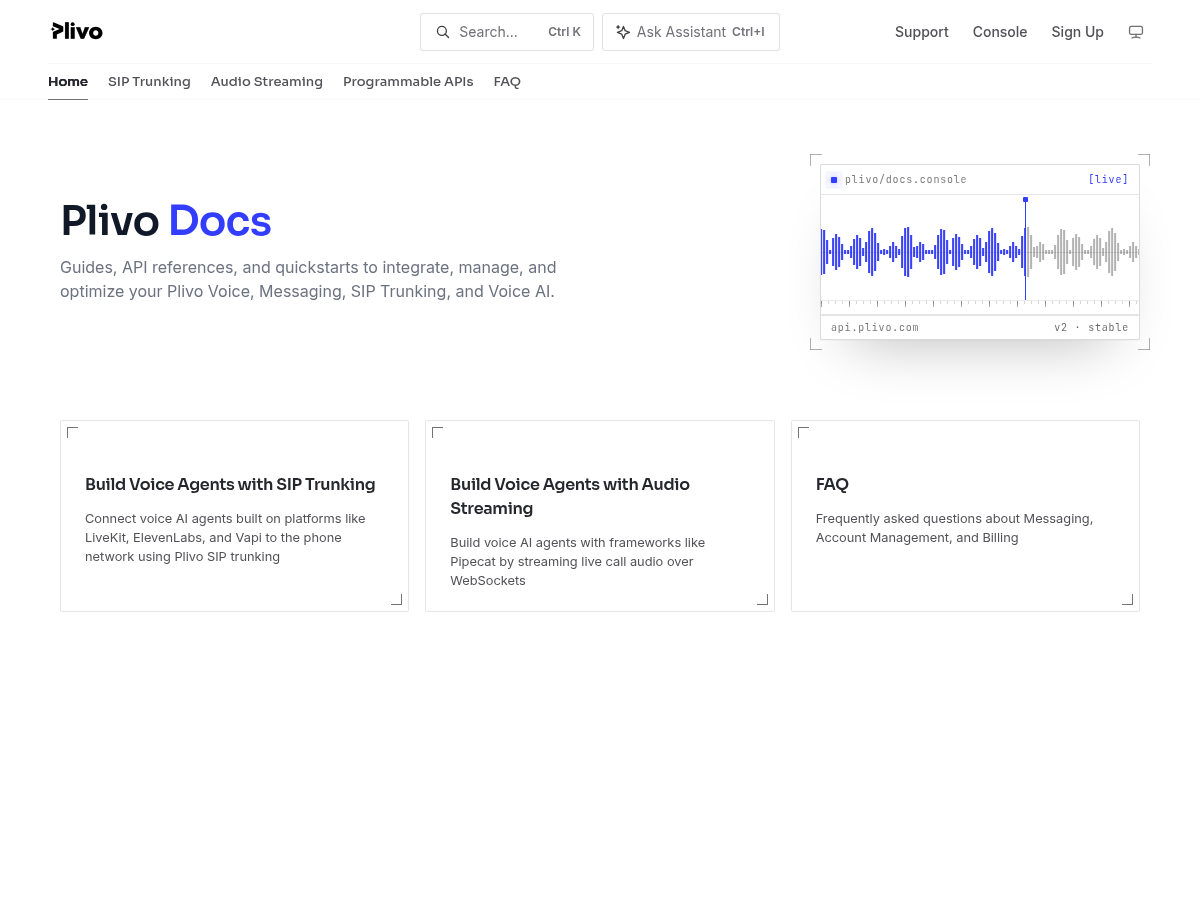Open Build Voice Agents with SIP Trunking card

click(234, 516)
